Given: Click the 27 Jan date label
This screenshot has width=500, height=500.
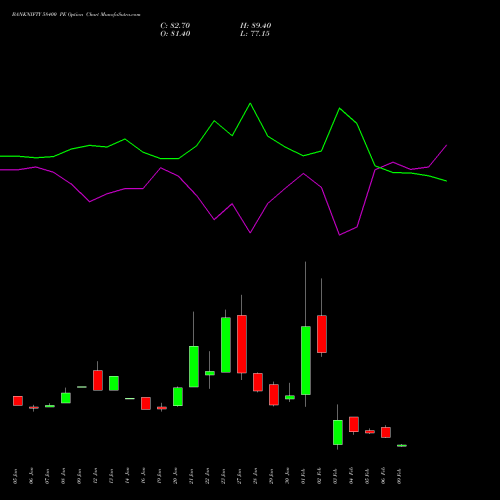Looking at the screenshot, I should 239,476.
